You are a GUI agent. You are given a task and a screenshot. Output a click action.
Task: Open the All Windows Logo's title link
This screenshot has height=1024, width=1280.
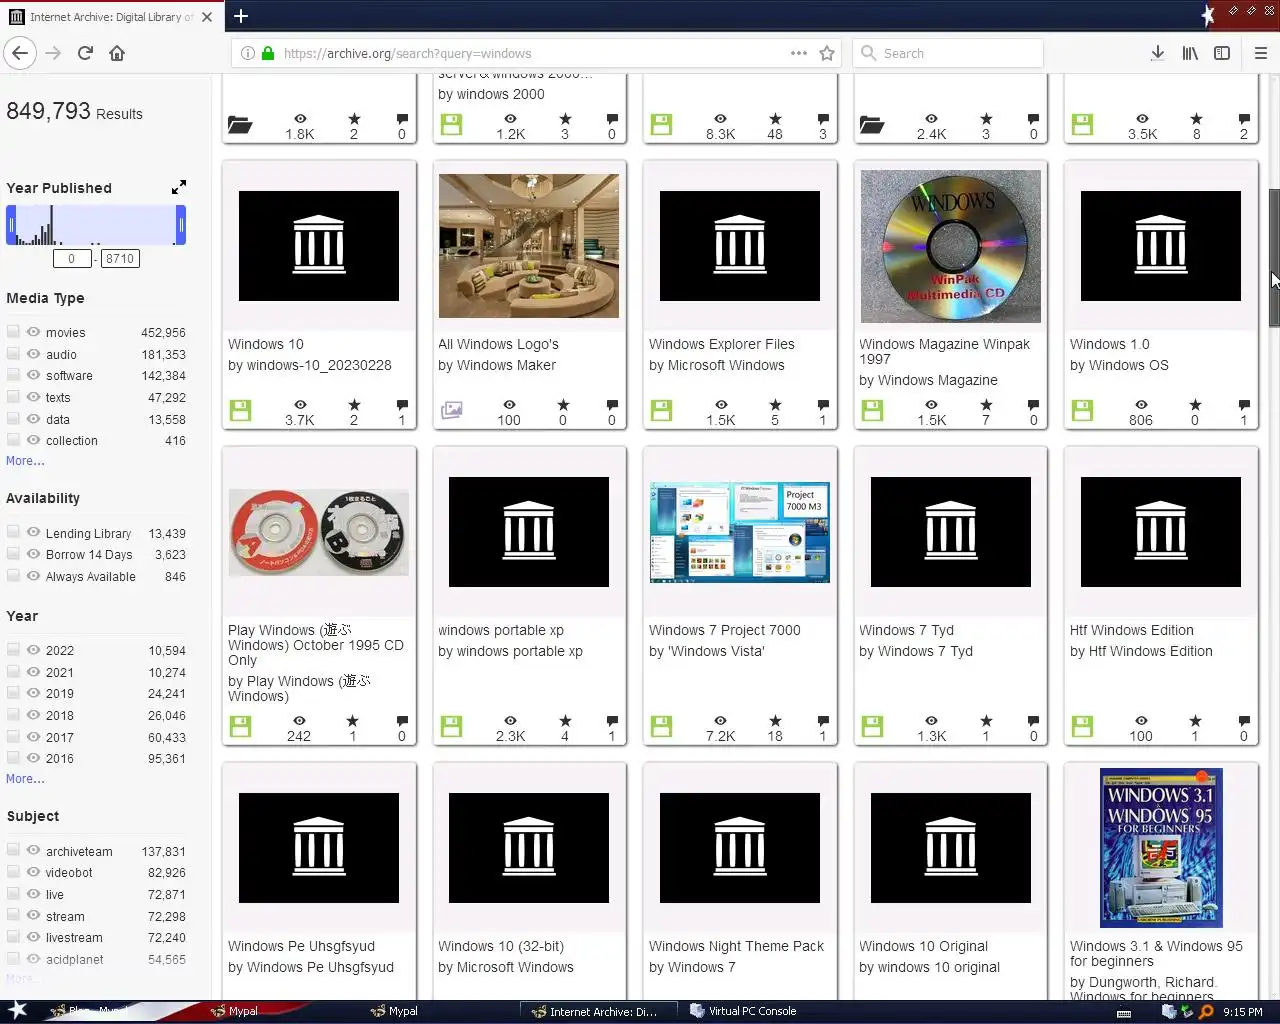tap(498, 344)
